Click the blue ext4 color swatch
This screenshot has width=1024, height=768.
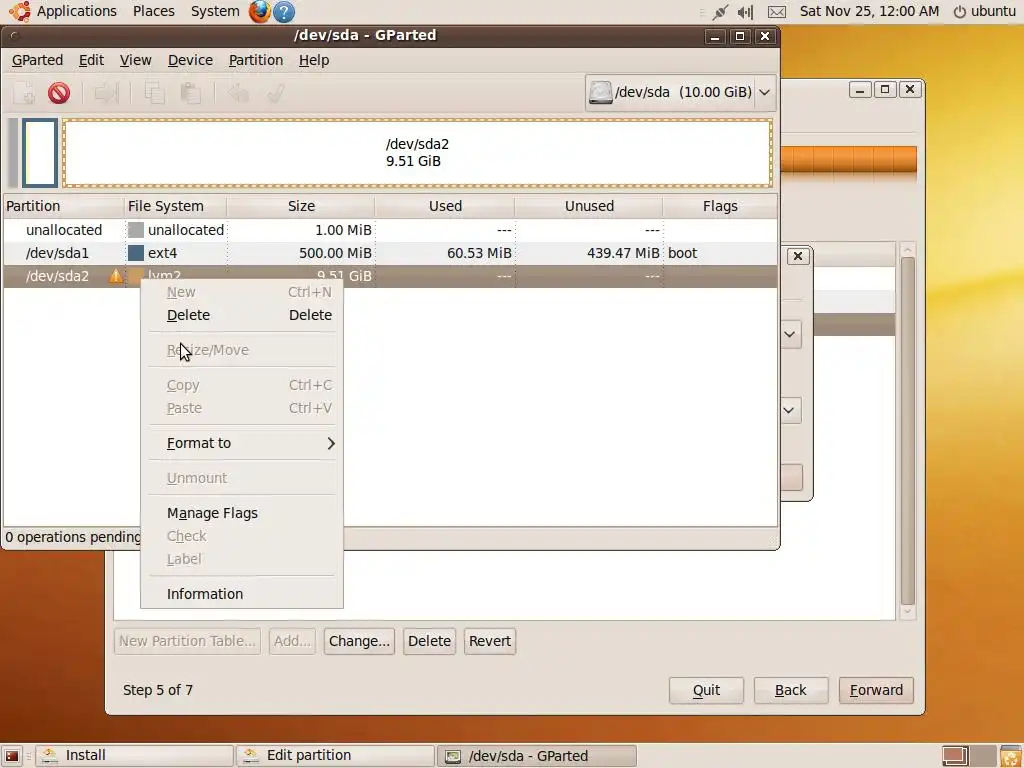point(136,253)
